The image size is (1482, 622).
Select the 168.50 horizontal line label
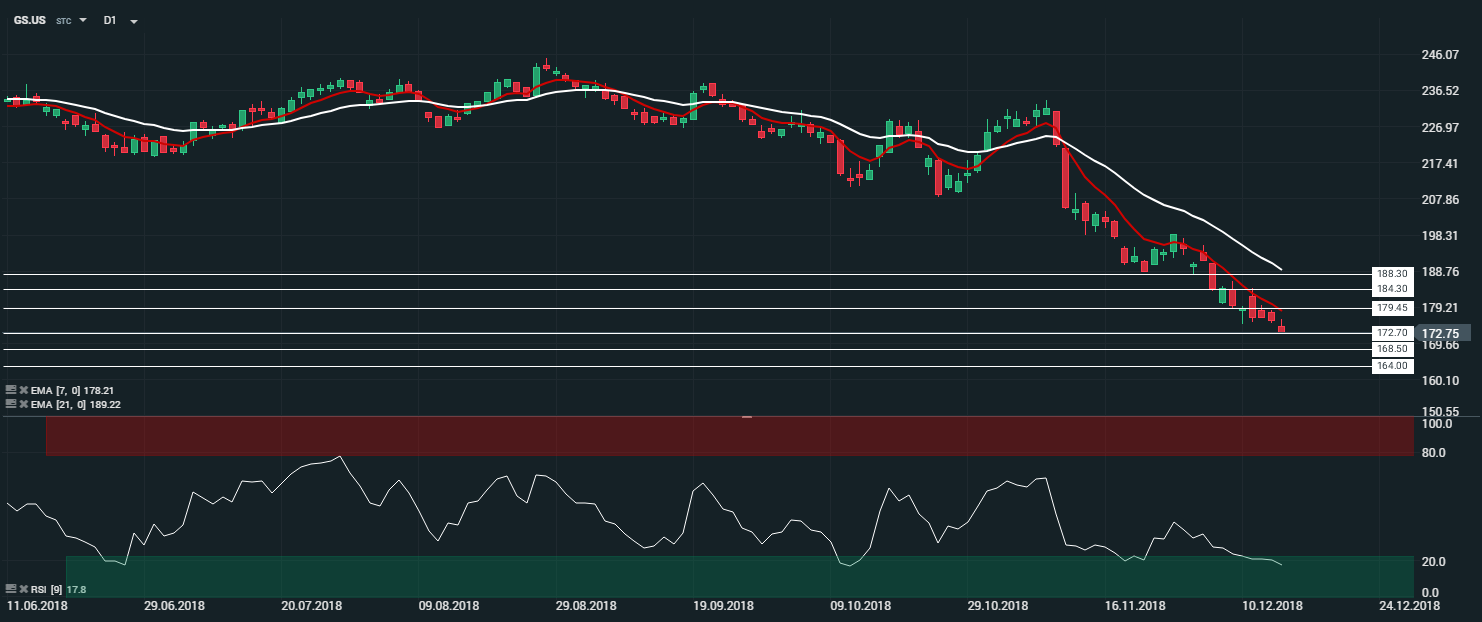[x=1391, y=349]
